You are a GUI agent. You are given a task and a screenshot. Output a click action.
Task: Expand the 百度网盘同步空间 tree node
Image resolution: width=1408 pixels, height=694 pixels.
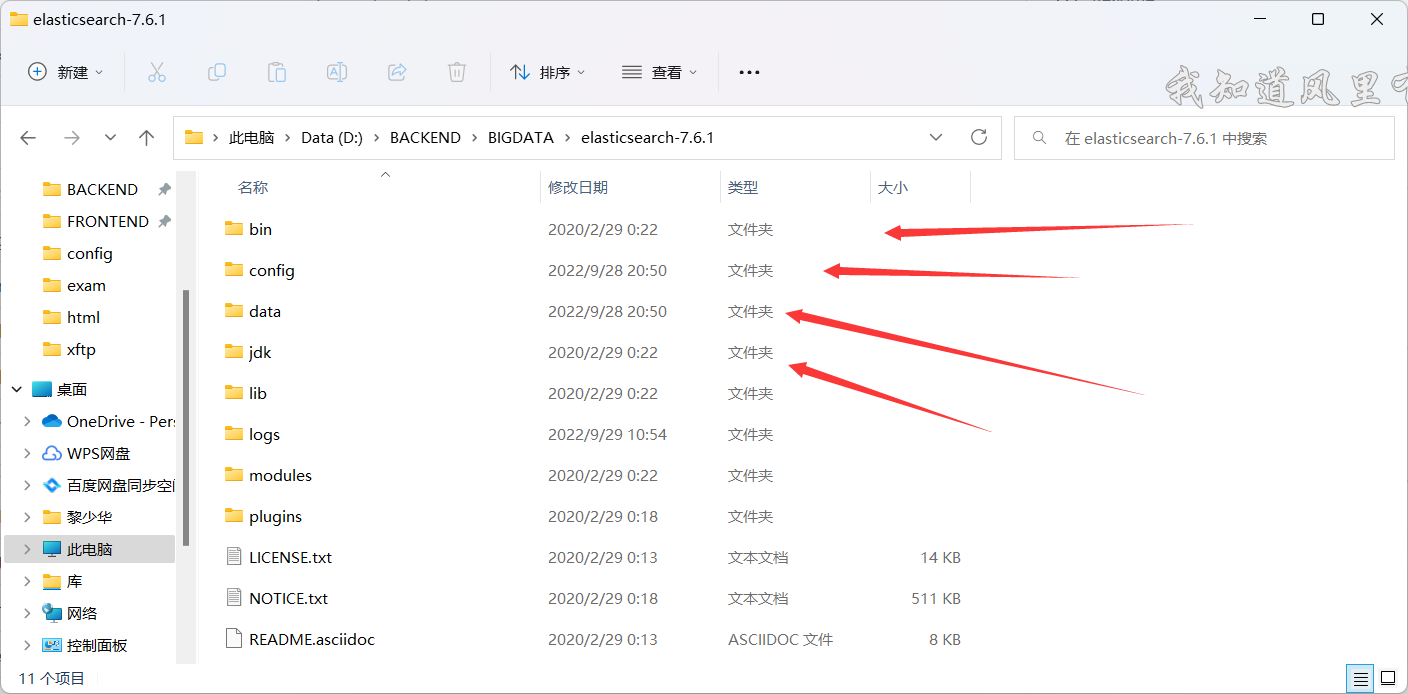point(28,485)
